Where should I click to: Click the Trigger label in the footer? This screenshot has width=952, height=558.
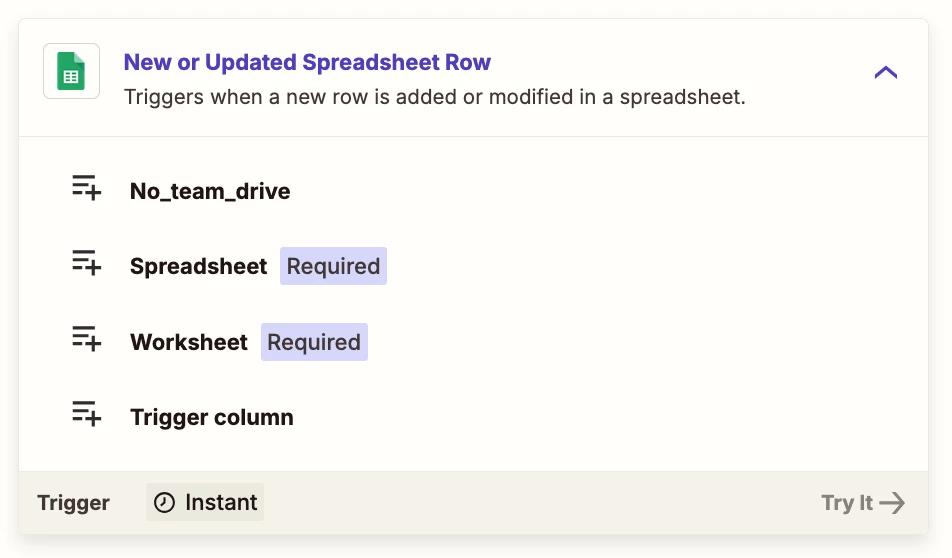[73, 503]
